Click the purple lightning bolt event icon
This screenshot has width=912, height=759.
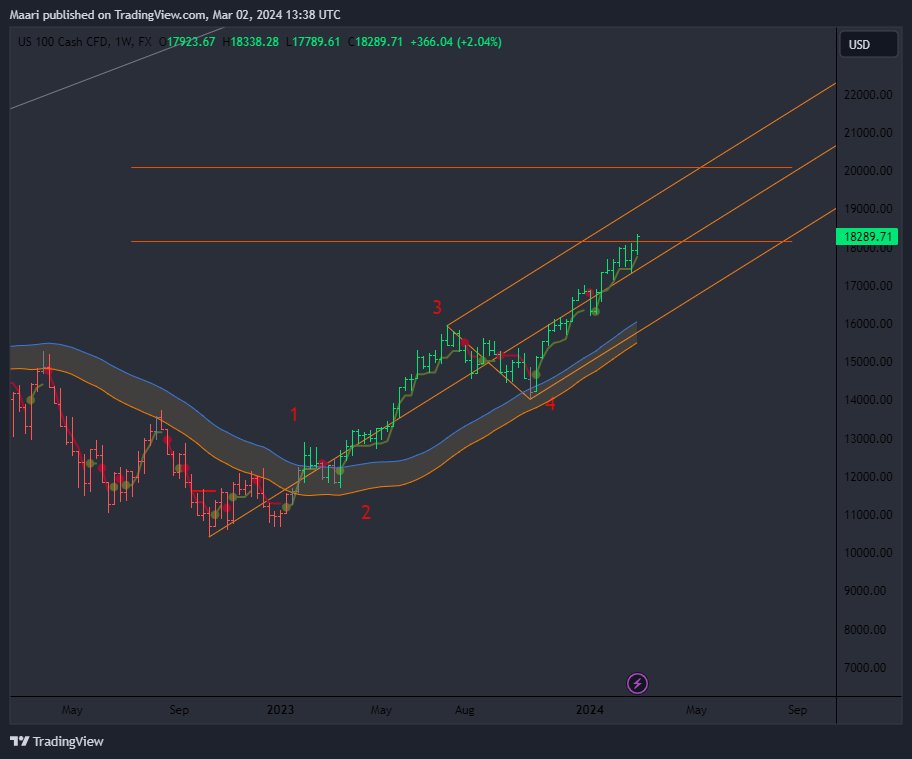pyautogui.click(x=637, y=683)
